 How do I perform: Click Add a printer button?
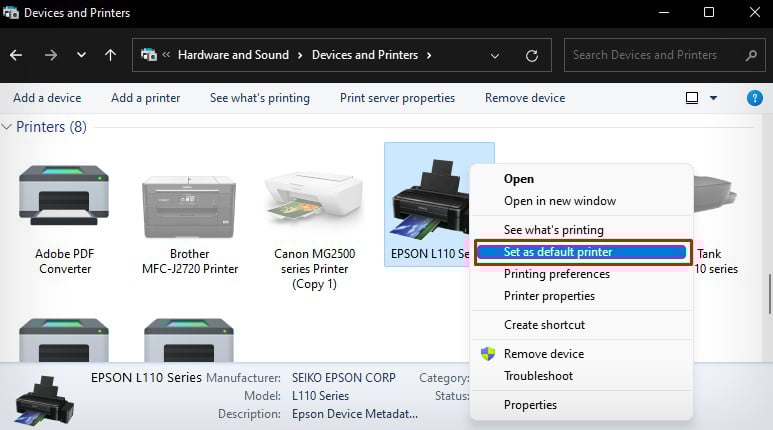(145, 98)
